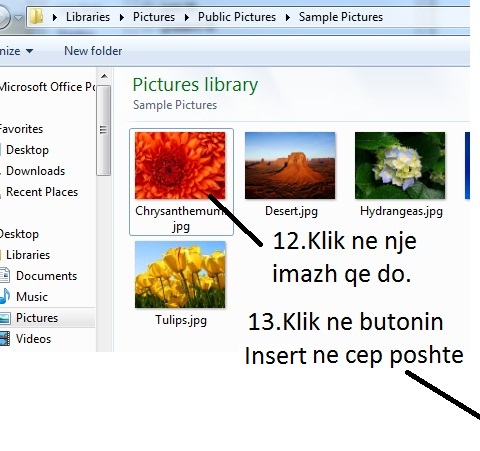Click the navigation pane scroll up arrow

click(104, 76)
